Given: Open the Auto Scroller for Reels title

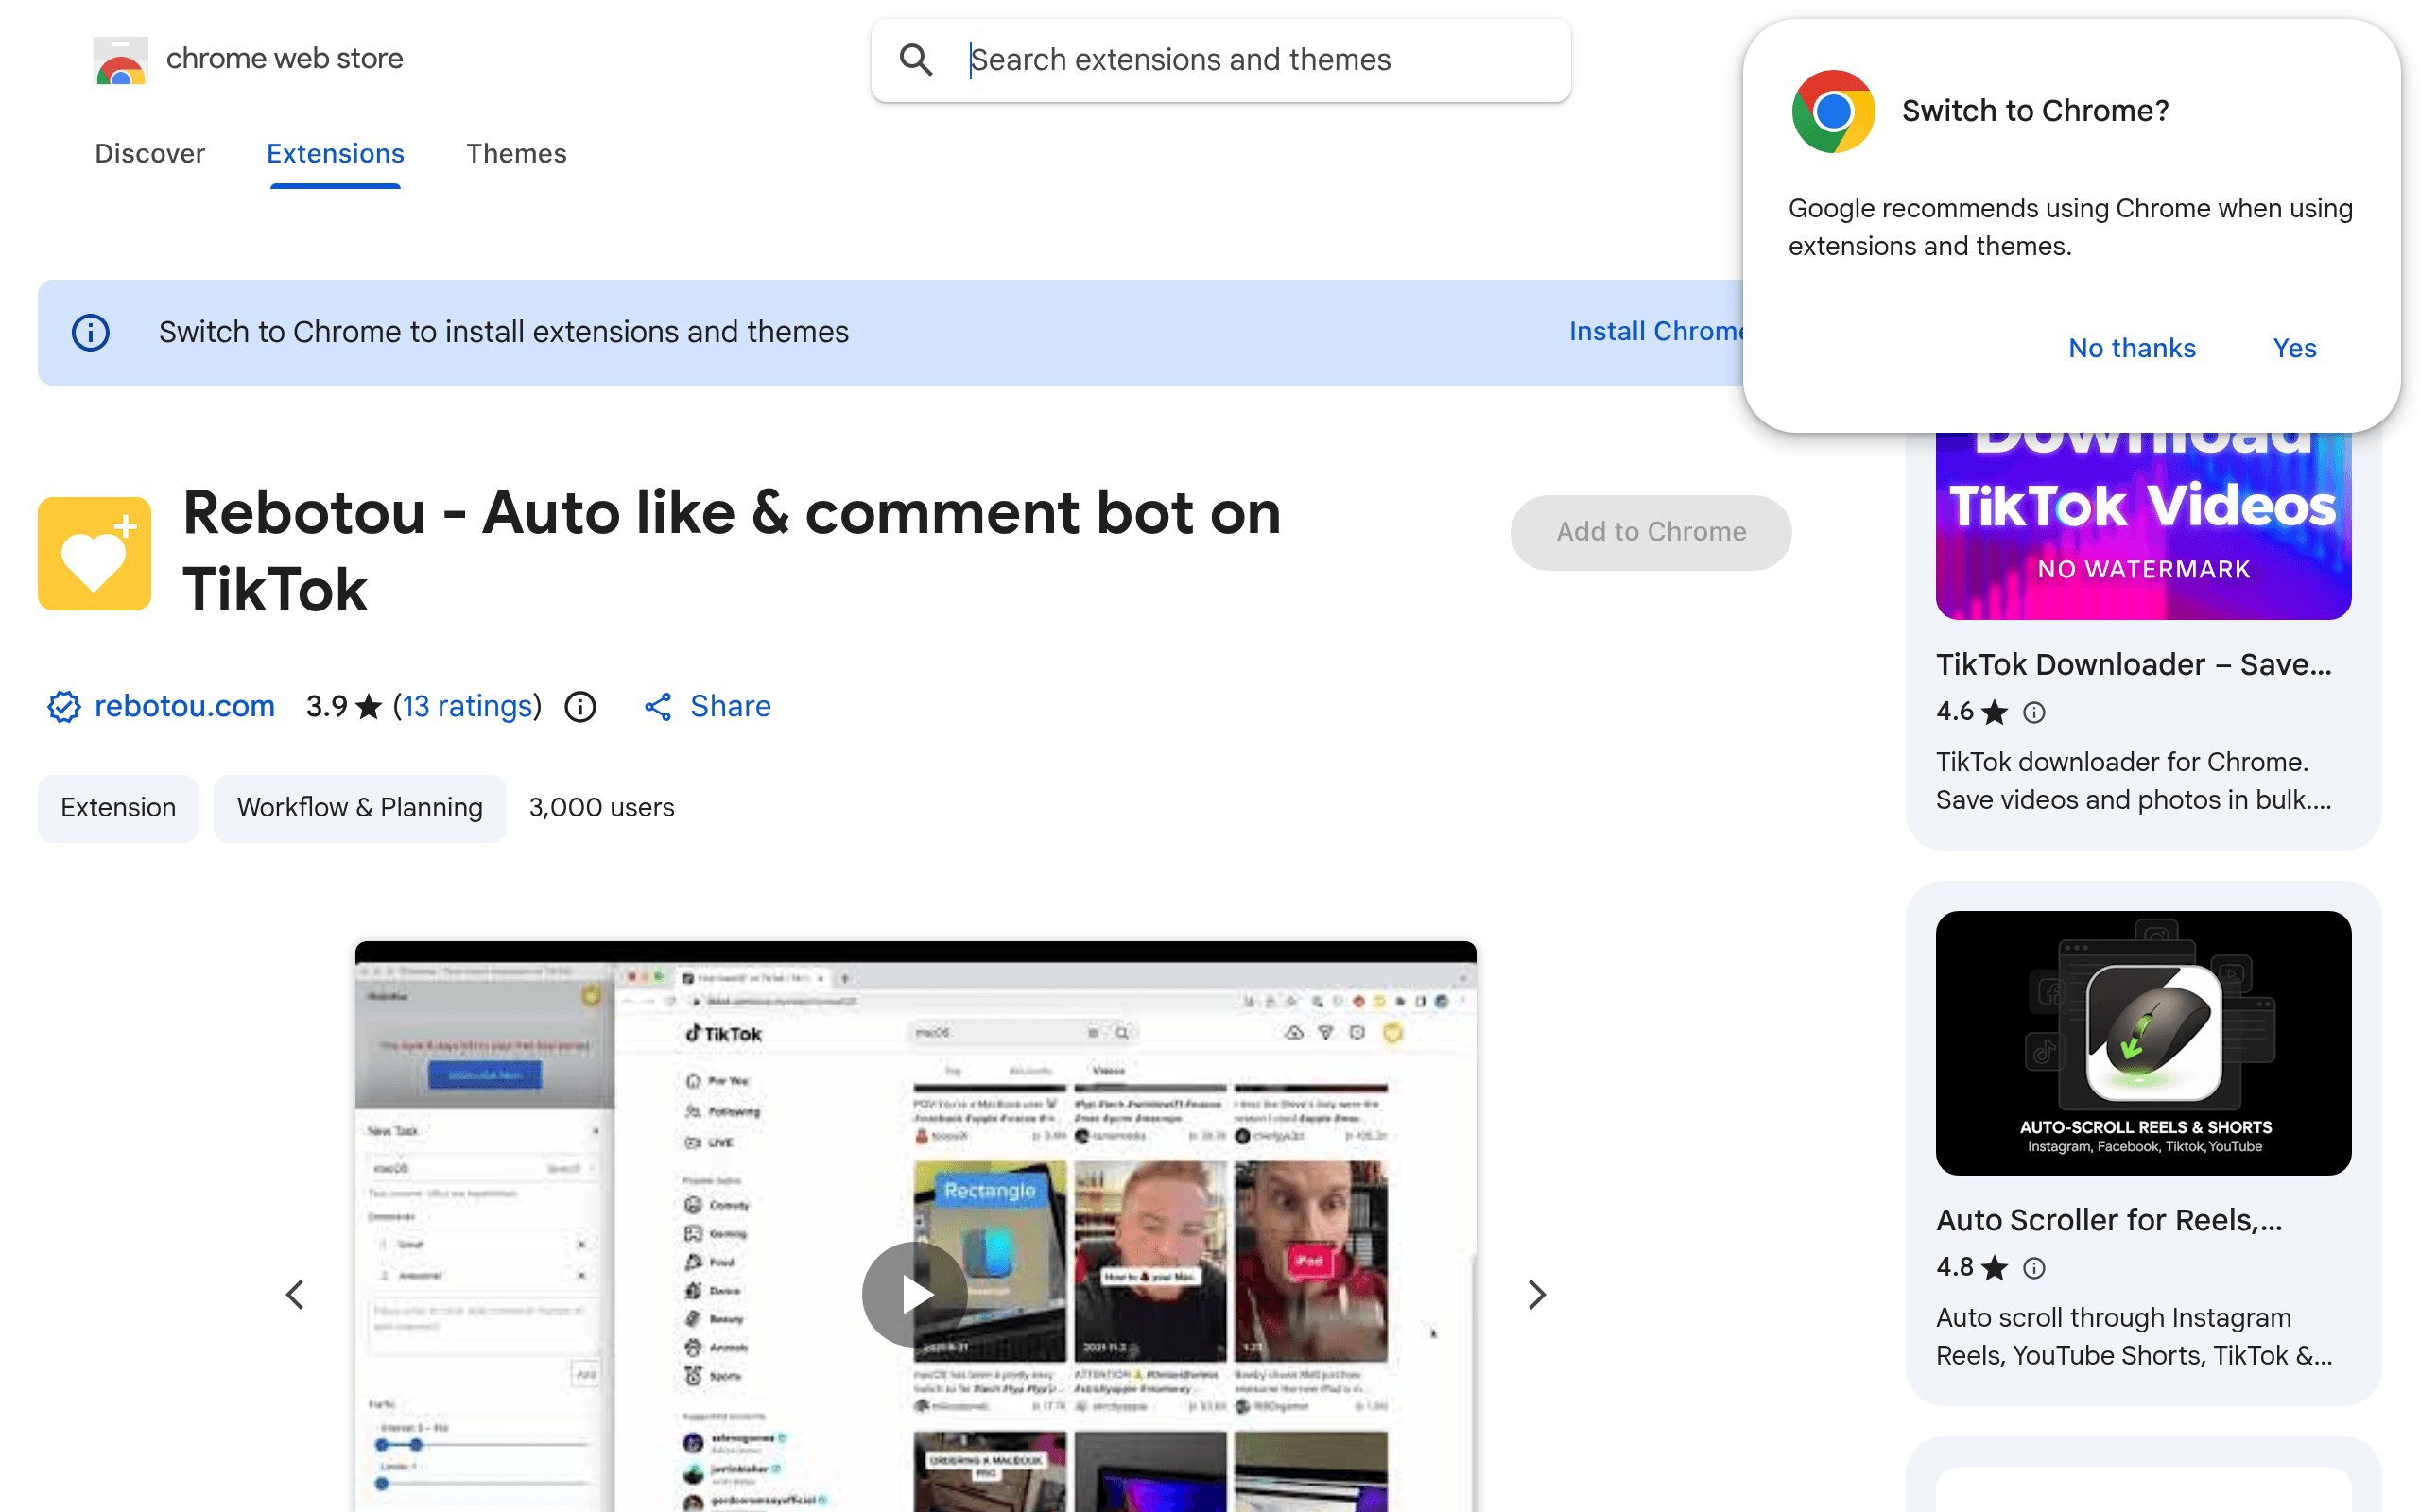Looking at the screenshot, I should (2109, 1221).
